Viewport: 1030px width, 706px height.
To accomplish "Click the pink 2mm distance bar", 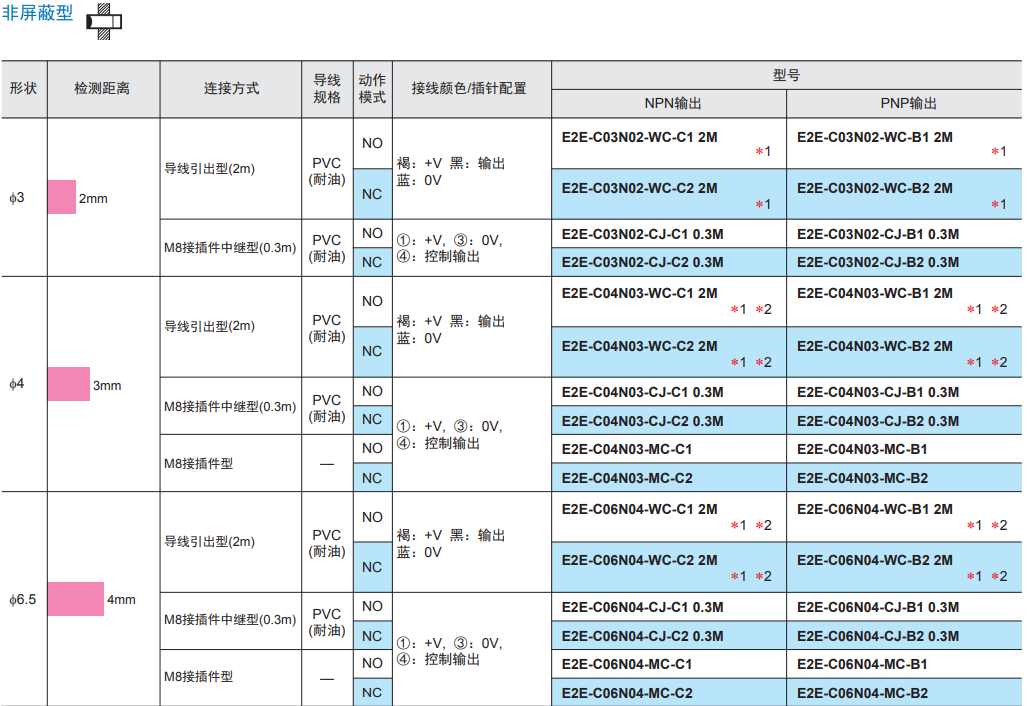I will click(x=62, y=197).
